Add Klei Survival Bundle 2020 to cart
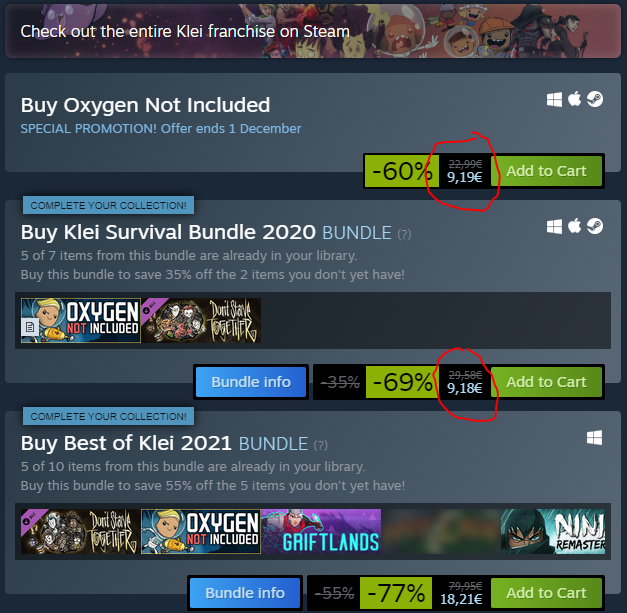This screenshot has height=613, width=627. tap(546, 382)
